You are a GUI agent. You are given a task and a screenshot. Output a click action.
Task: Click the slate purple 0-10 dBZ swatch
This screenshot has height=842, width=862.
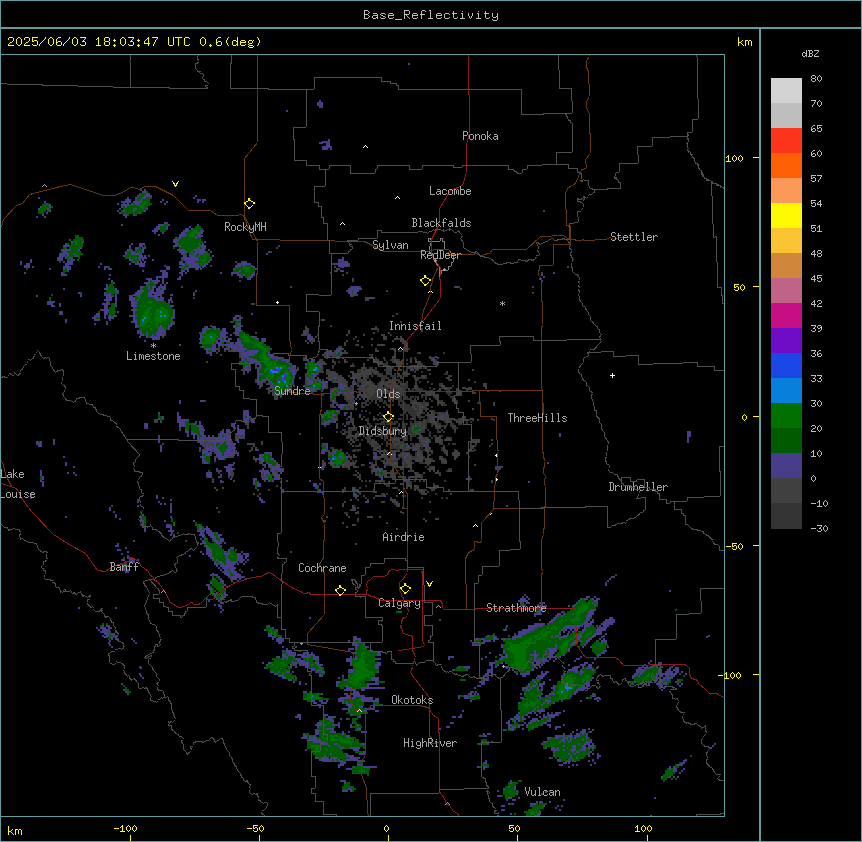coord(786,466)
